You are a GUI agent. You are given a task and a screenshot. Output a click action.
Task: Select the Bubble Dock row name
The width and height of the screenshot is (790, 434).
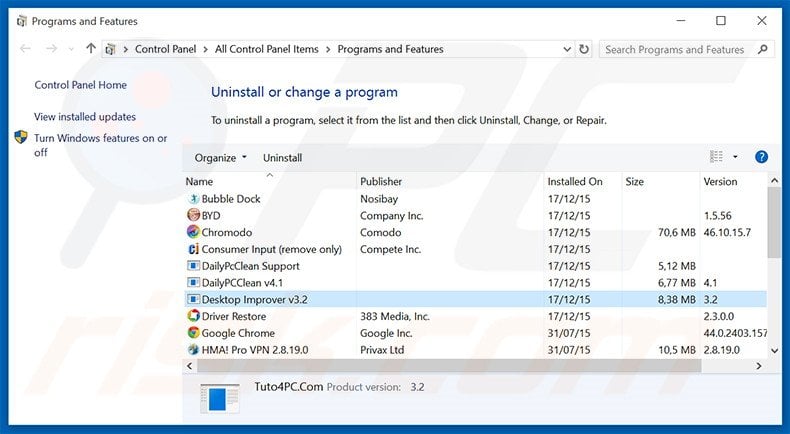231,199
